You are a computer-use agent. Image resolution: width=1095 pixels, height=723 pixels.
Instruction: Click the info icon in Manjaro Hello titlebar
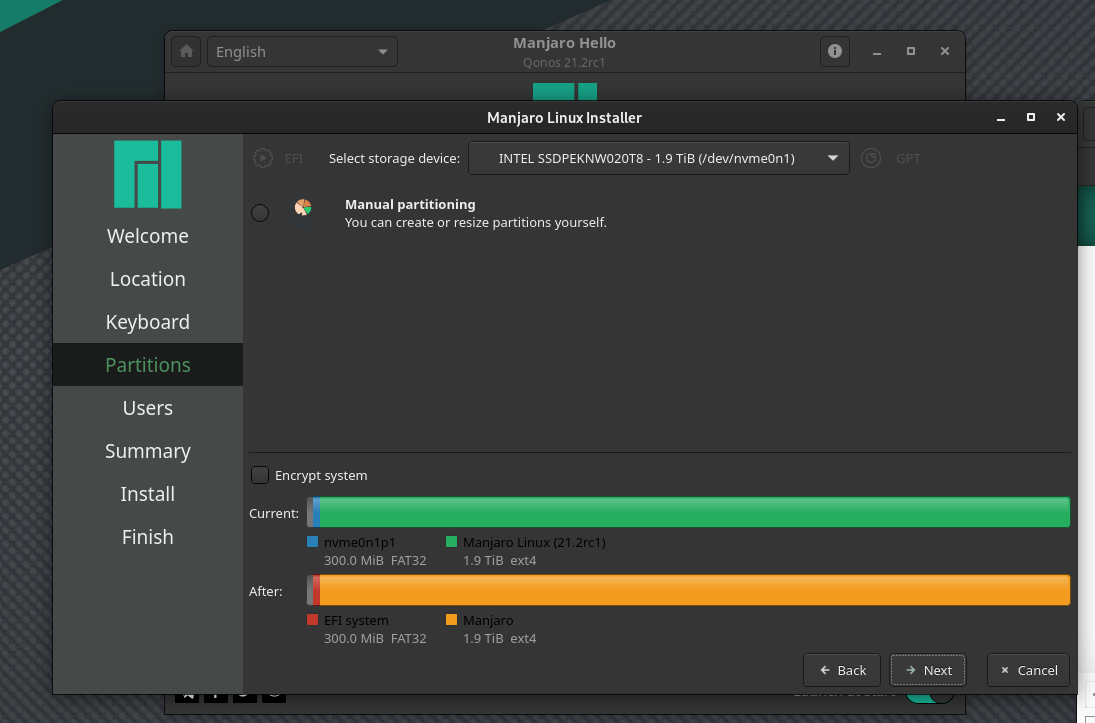tap(834, 51)
